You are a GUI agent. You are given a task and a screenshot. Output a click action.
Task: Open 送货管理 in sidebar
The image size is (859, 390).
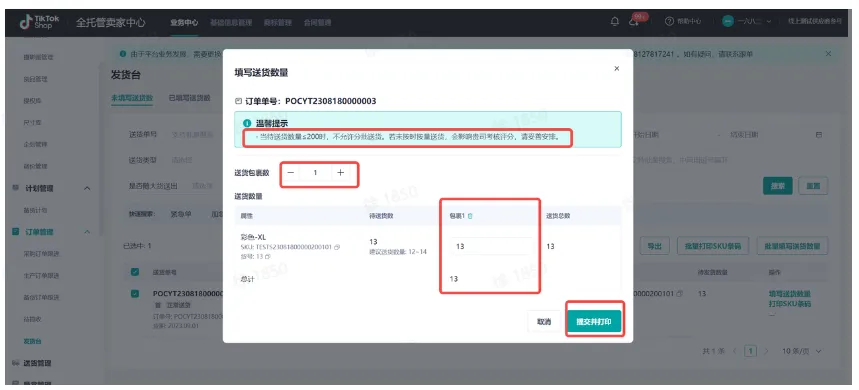pos(37,363)
